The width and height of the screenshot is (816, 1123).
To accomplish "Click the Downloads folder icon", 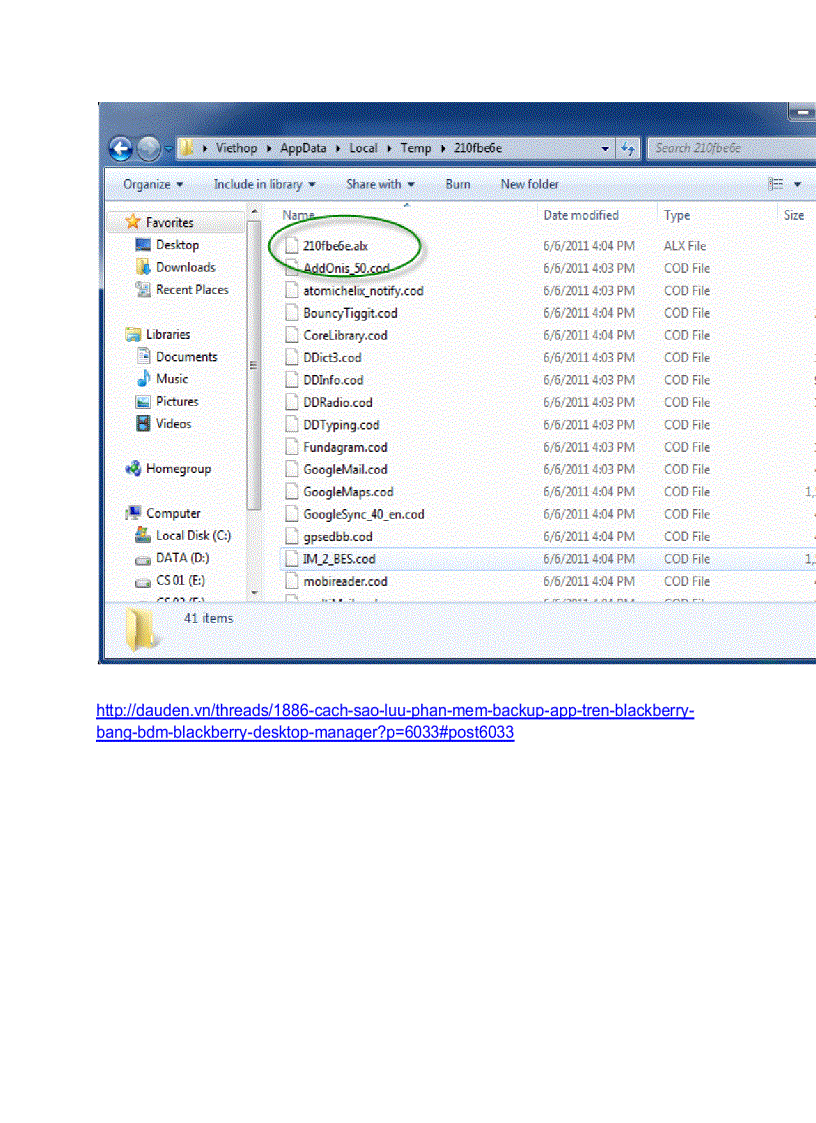I will (146, 267).
